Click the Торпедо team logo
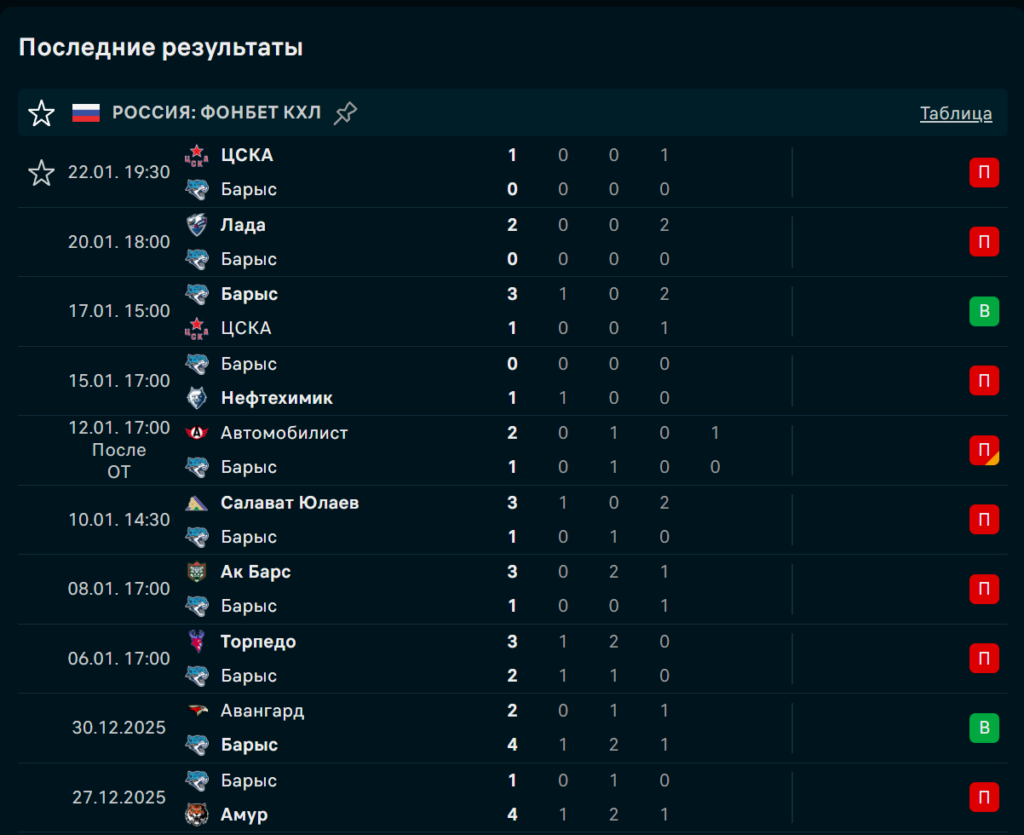Image resolution: width=1024 pixels, height=835 pixels. click(x=197, y=641)
